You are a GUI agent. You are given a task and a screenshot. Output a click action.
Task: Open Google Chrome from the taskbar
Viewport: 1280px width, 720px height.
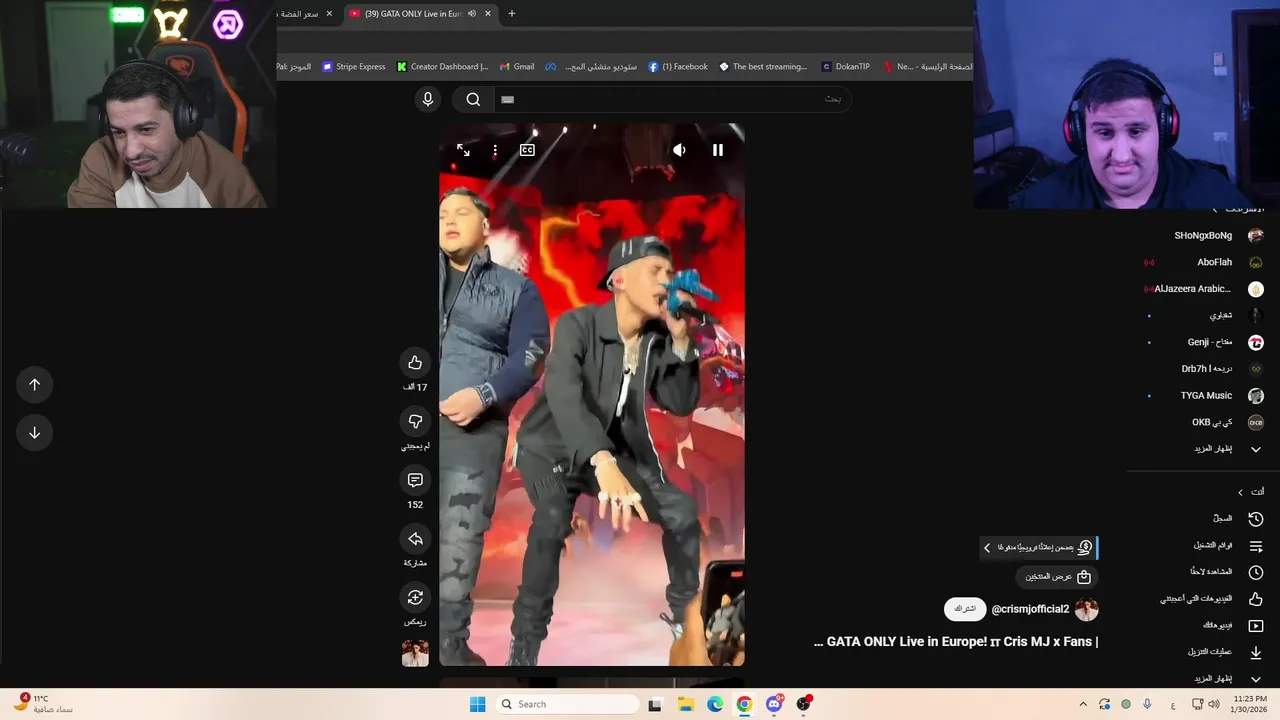coord(744,704)
